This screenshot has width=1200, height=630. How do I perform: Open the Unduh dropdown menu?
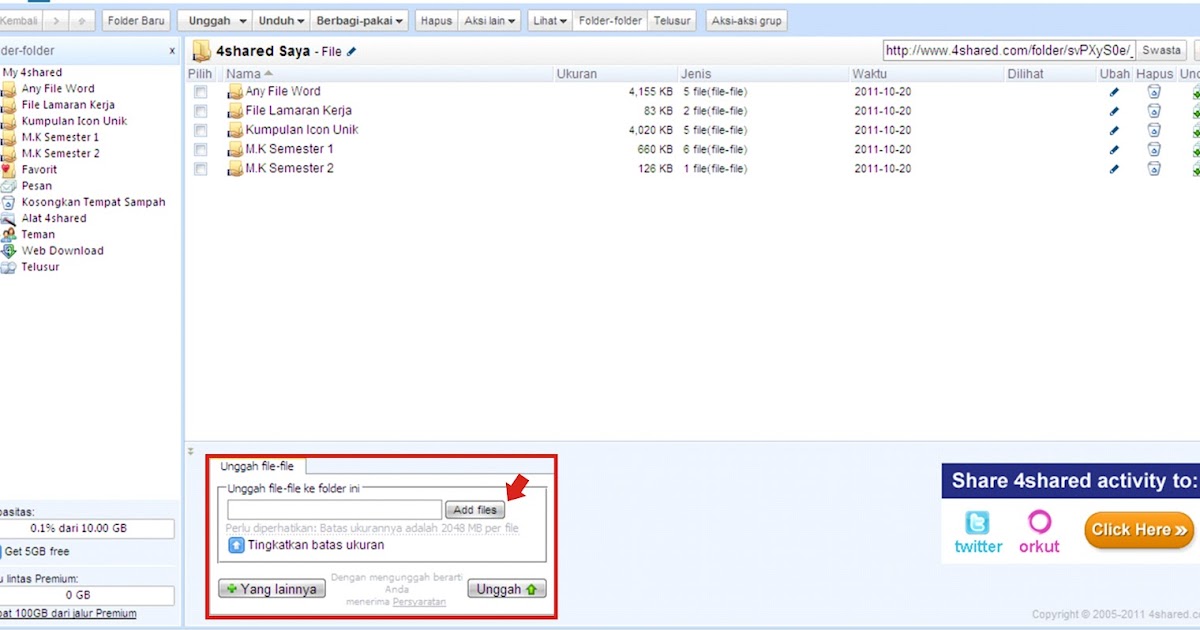click(280, 20)
